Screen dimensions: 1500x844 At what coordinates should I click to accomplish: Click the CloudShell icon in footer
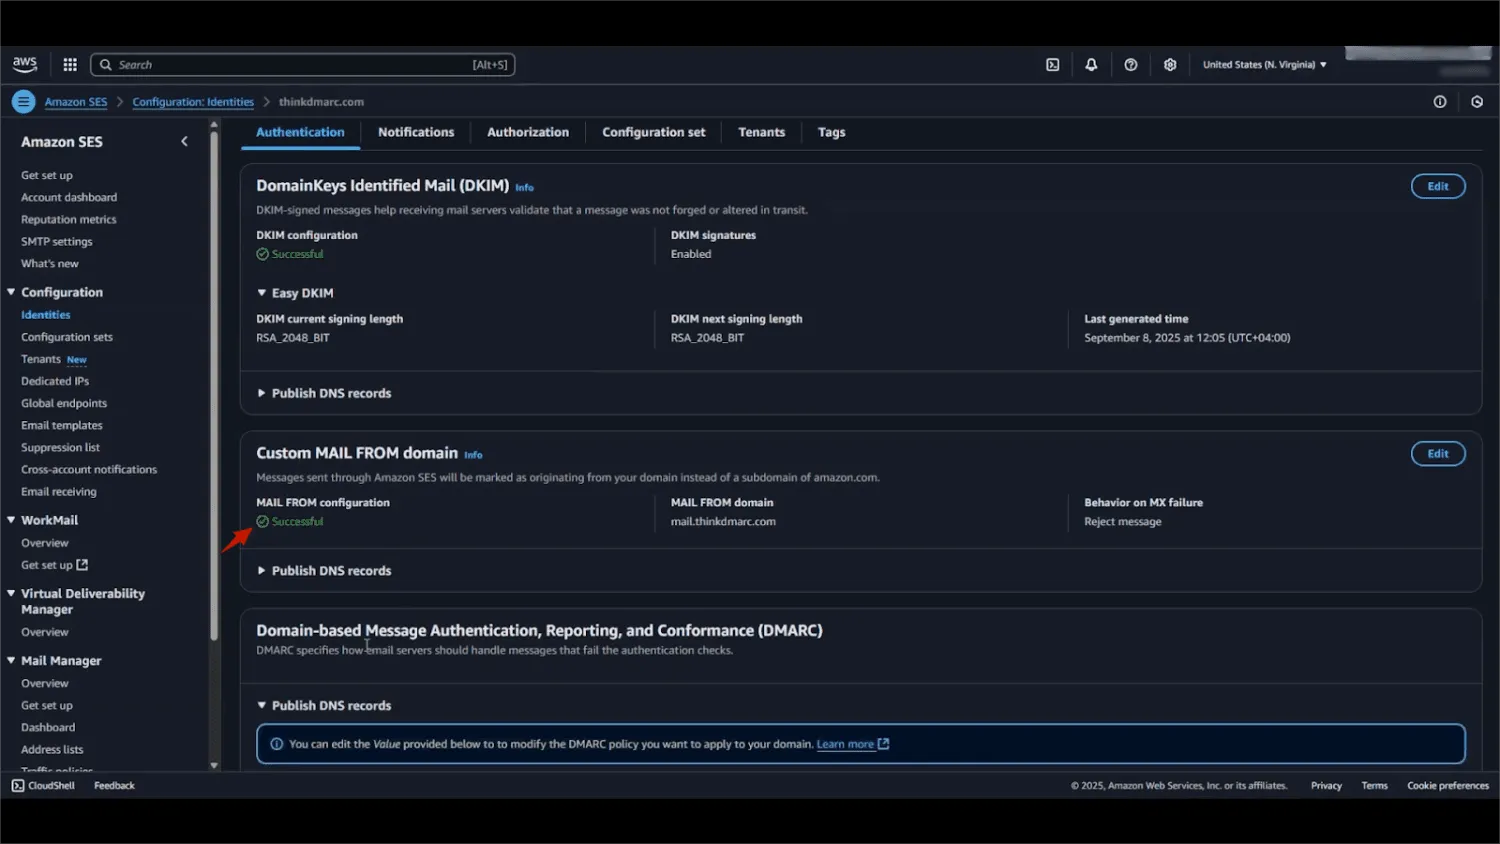(18, 786)
